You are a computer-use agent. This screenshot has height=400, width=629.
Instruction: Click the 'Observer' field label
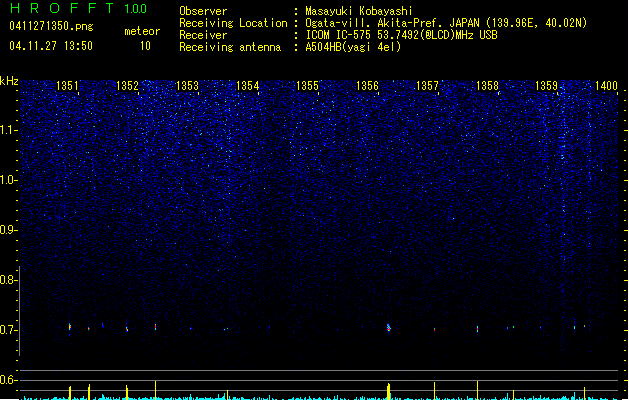203,11
